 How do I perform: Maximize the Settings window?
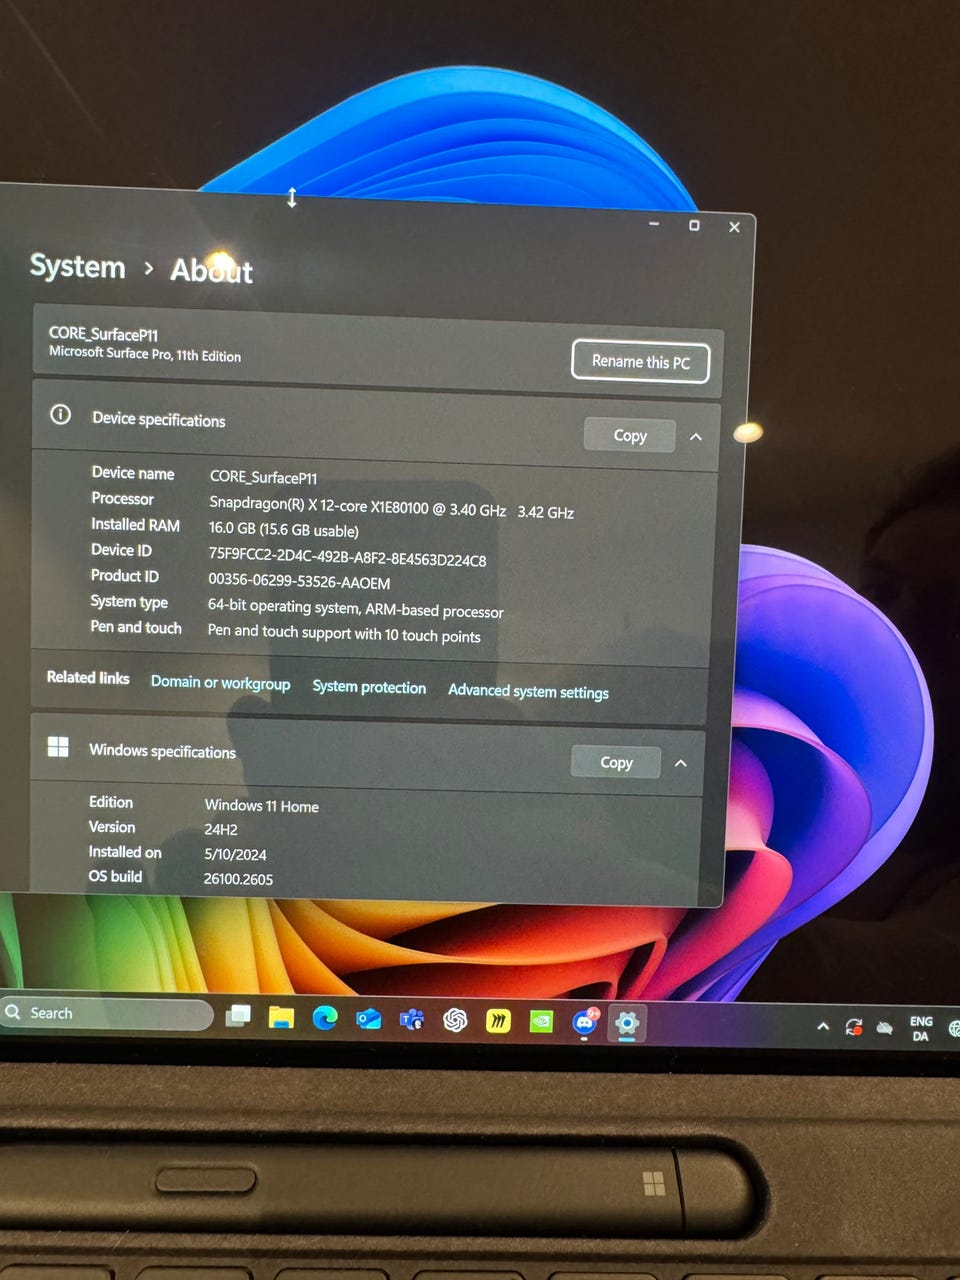[x=694, y=225]
